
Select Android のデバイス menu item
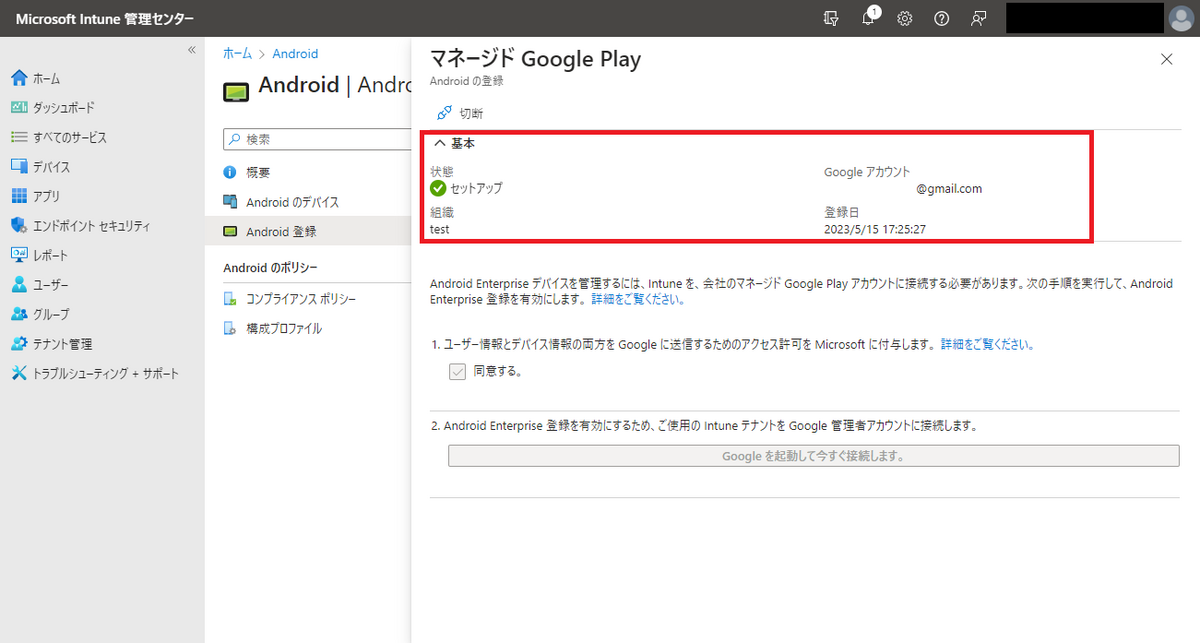coord(292,202)
